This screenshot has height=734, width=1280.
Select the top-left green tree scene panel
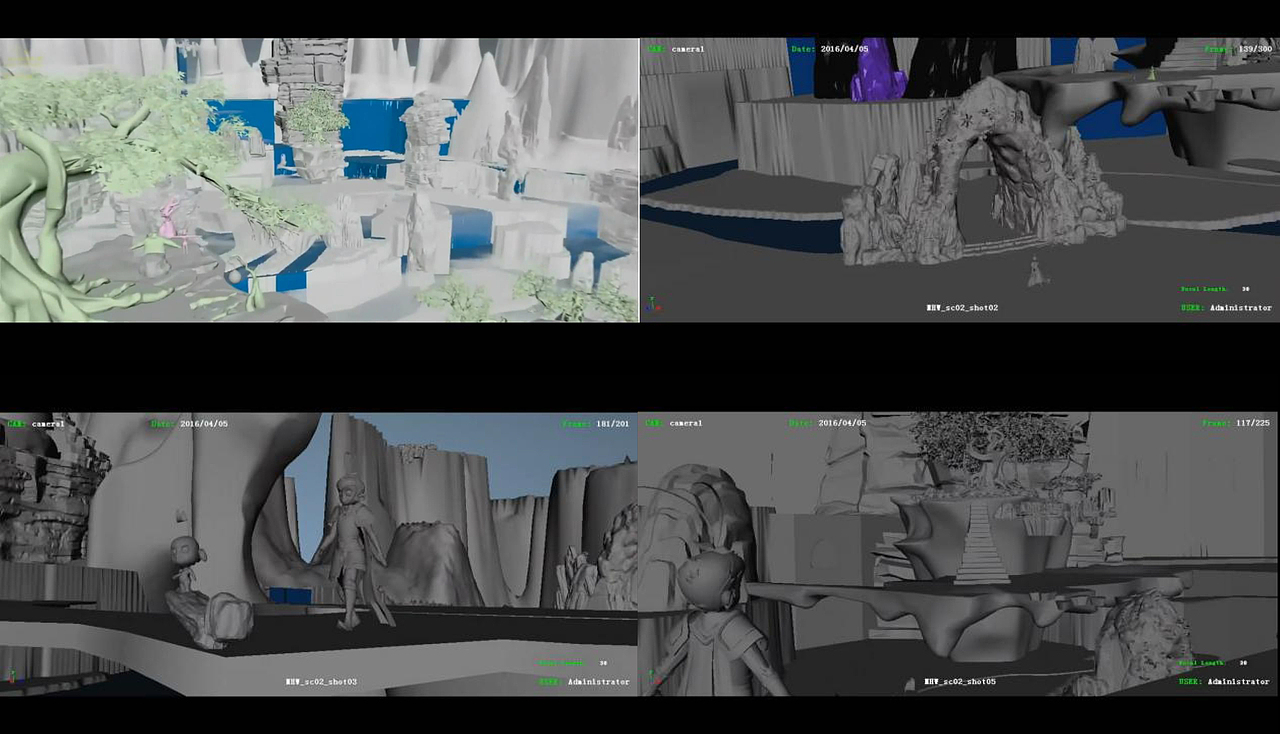319,180
